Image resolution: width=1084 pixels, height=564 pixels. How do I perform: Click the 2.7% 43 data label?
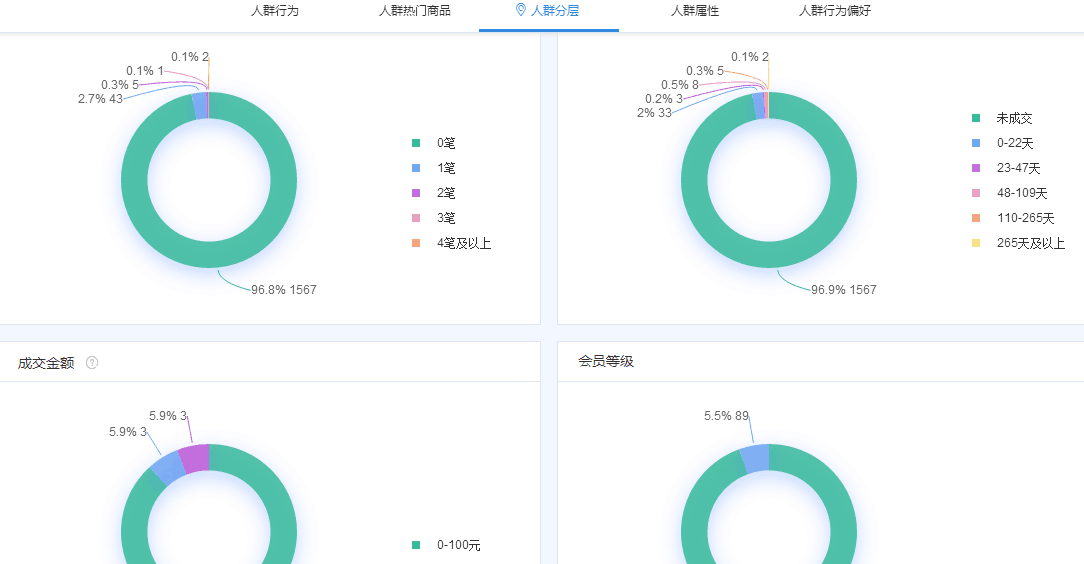click(x=100, y=99)
